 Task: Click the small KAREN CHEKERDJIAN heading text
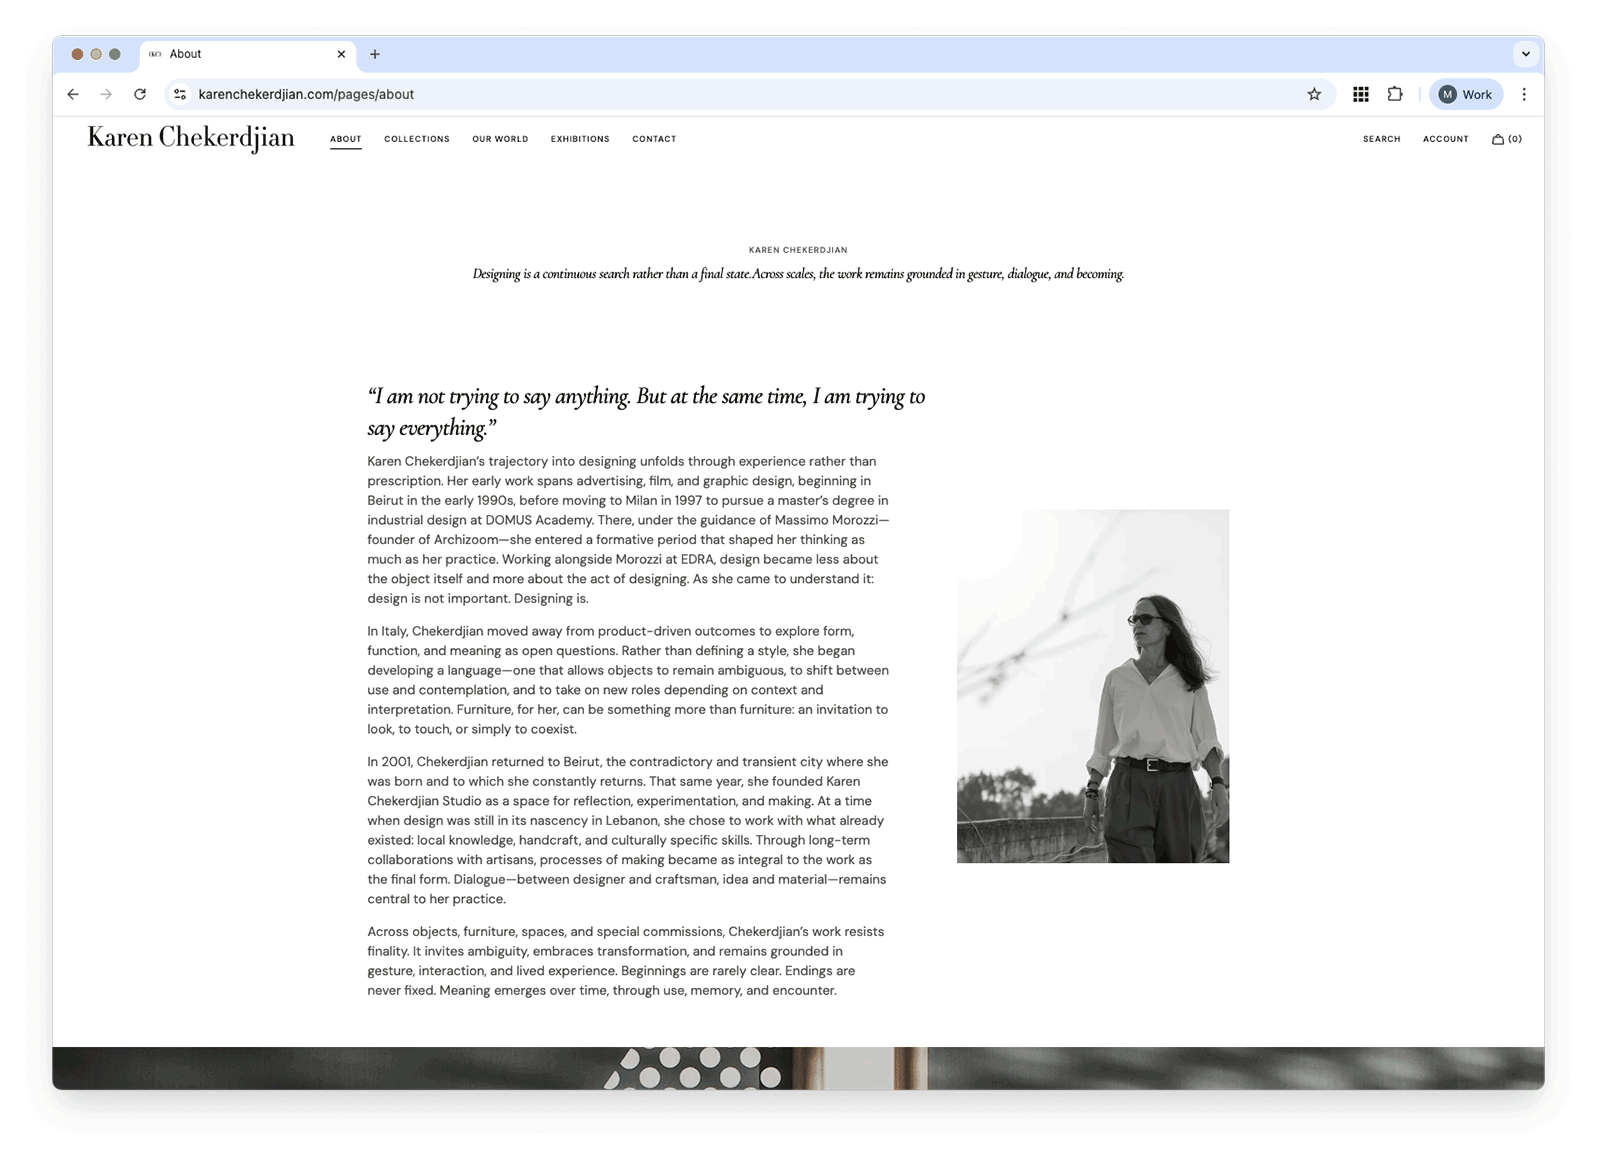coord(798,250)
